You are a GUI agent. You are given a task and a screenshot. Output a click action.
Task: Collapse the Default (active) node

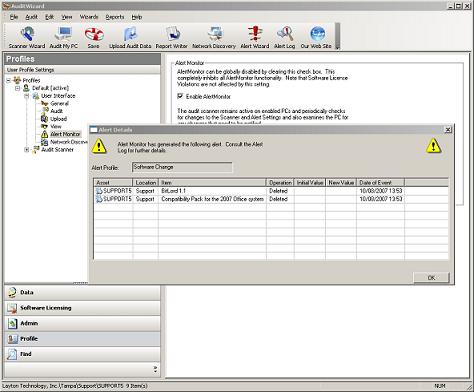point(18,88)
